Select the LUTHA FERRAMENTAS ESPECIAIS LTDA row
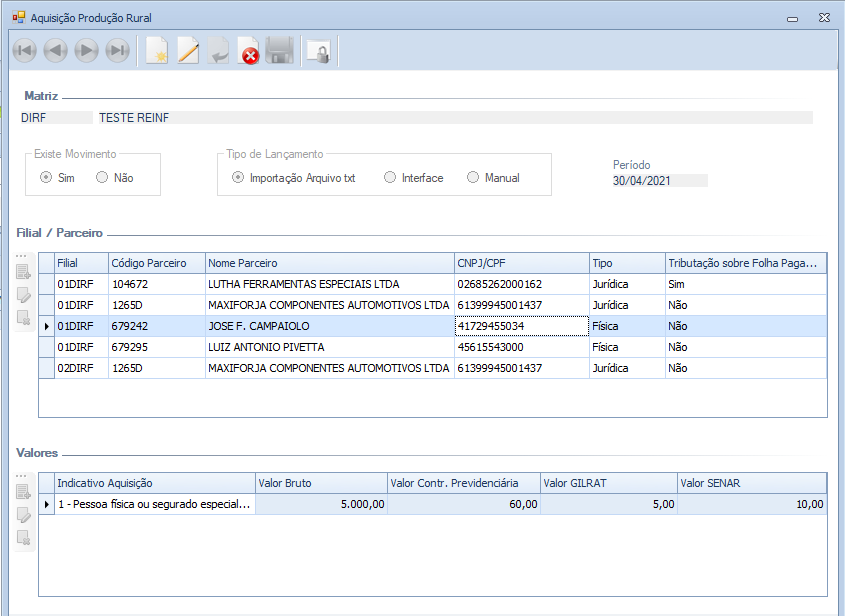845x616 pixels. (328, 284)
